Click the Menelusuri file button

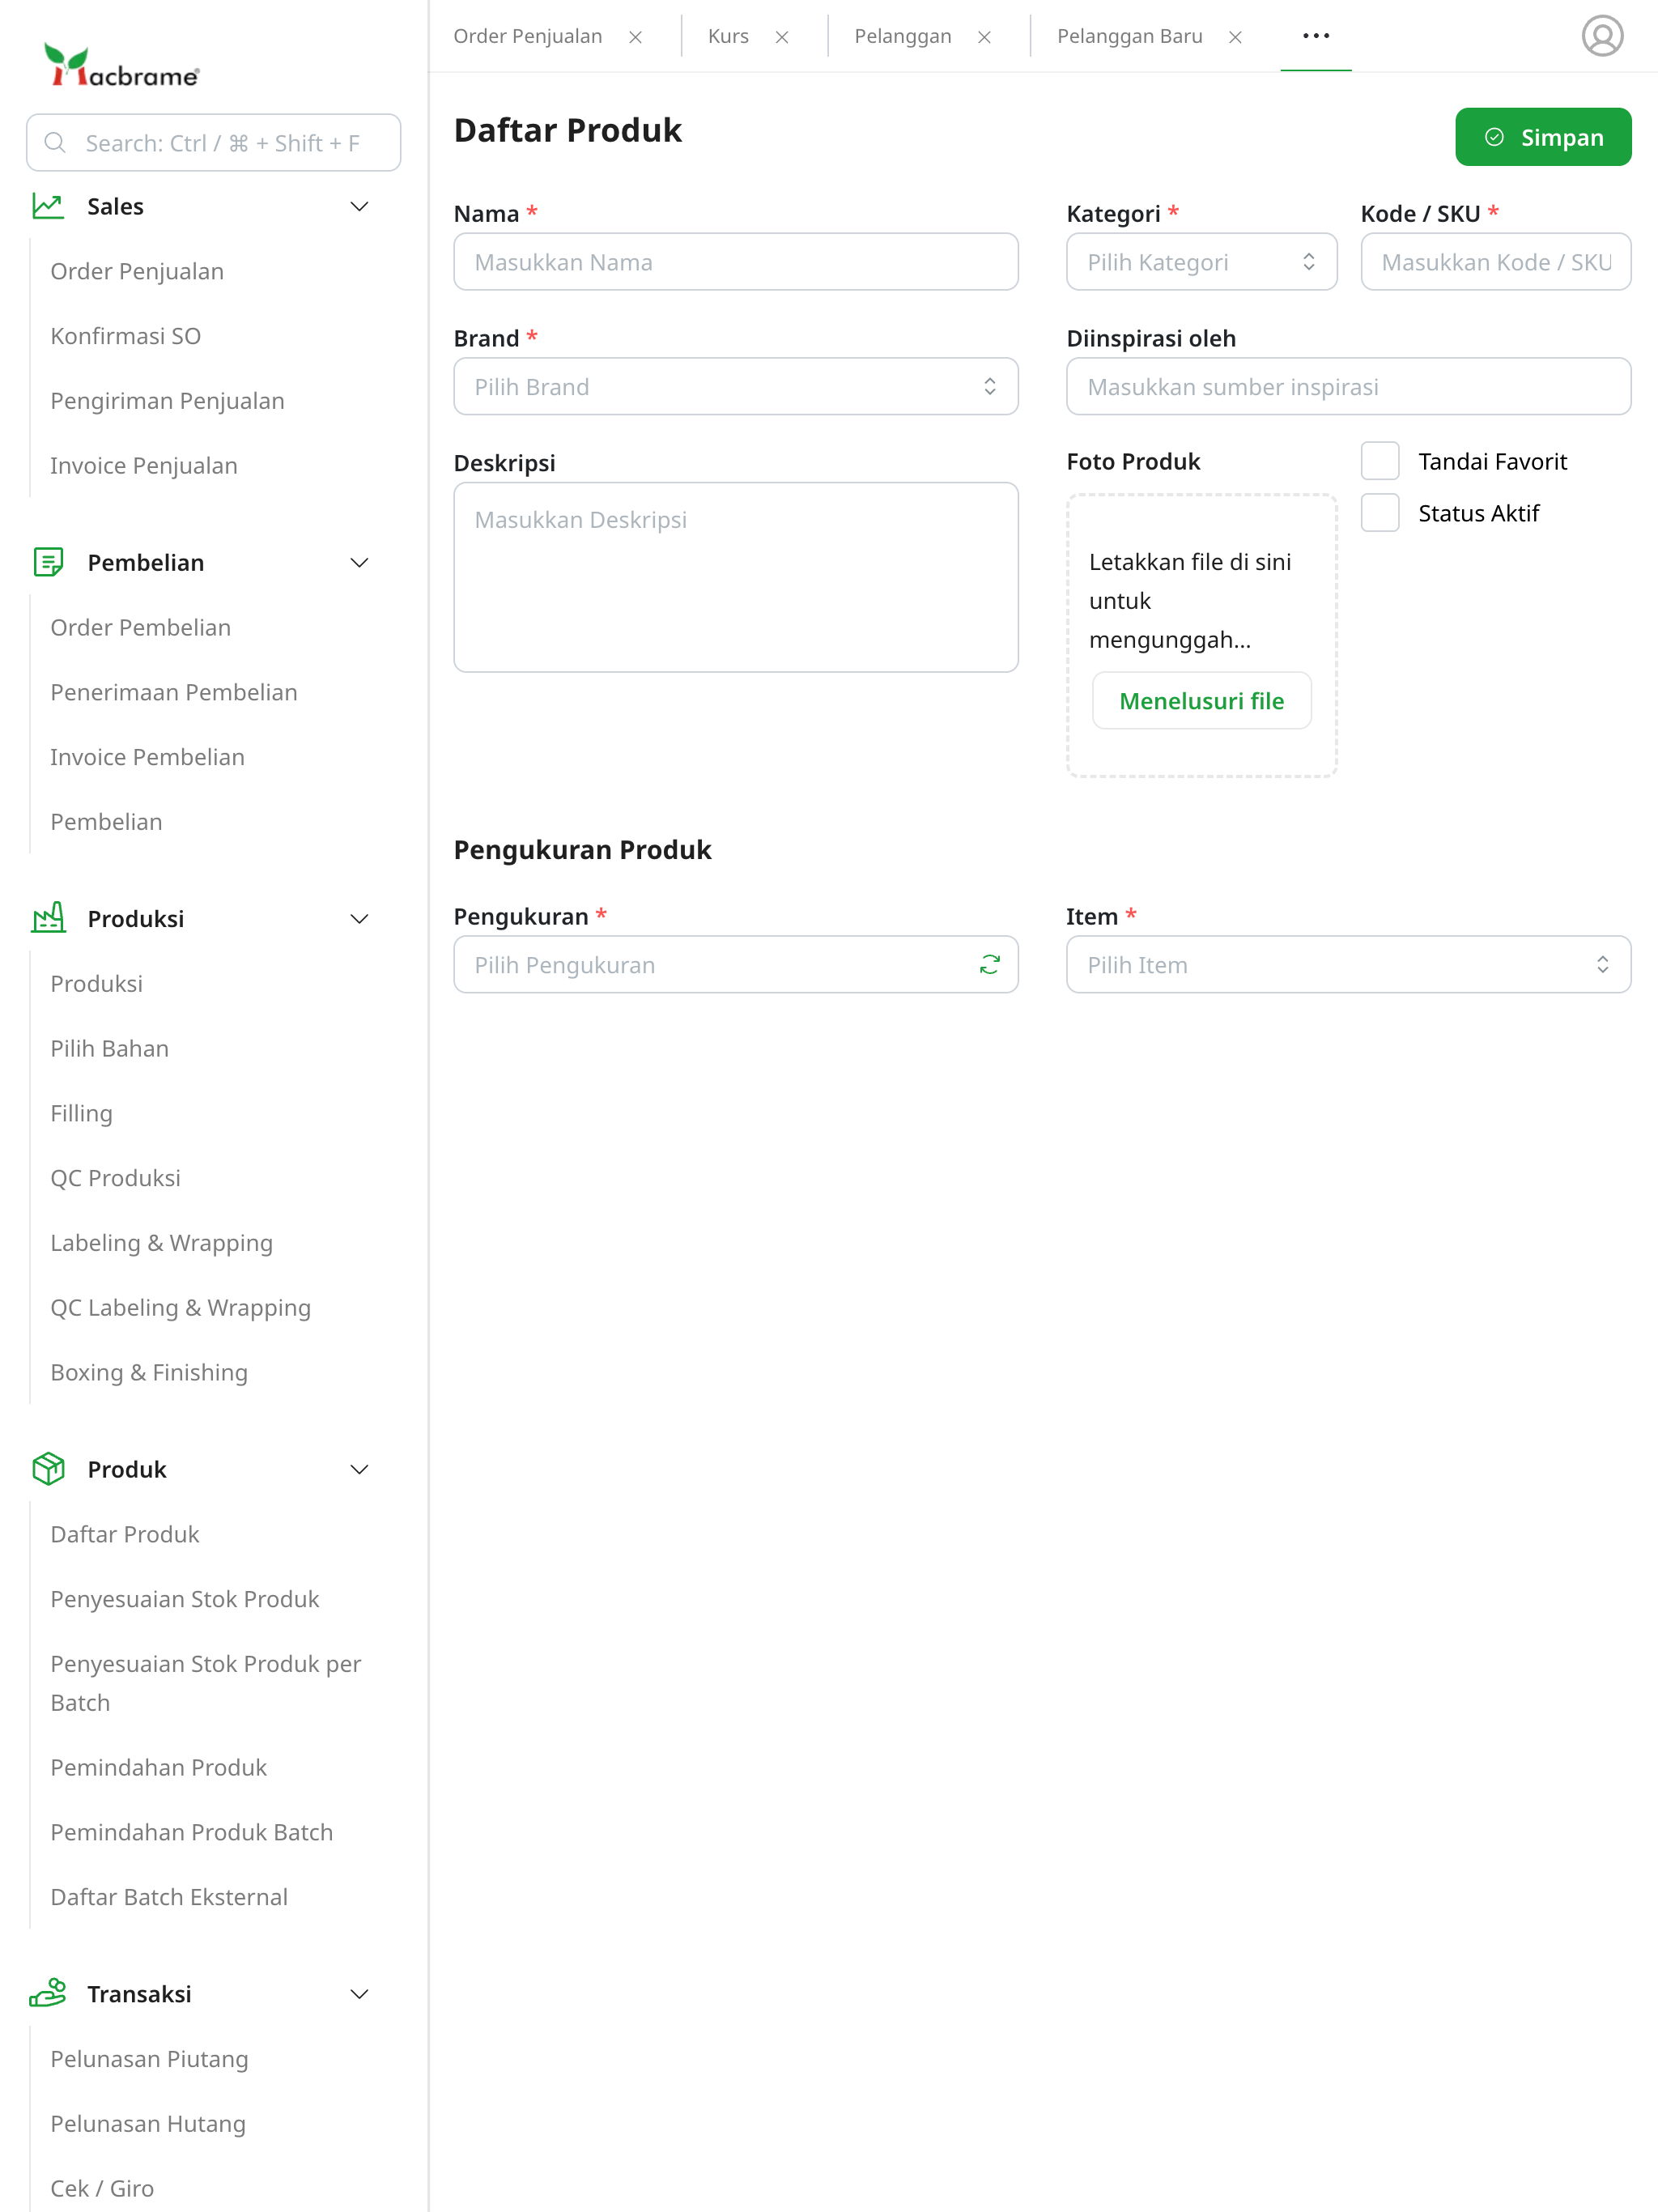point(1201,701)
